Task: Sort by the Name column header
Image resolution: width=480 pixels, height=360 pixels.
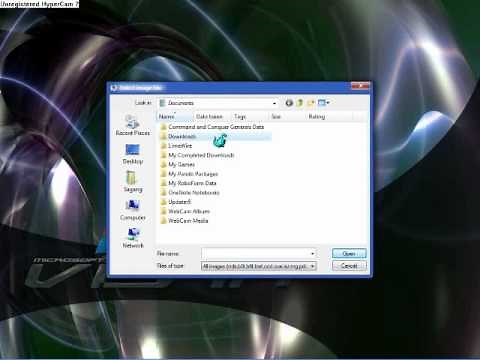Action: click(x=175, y=116)
